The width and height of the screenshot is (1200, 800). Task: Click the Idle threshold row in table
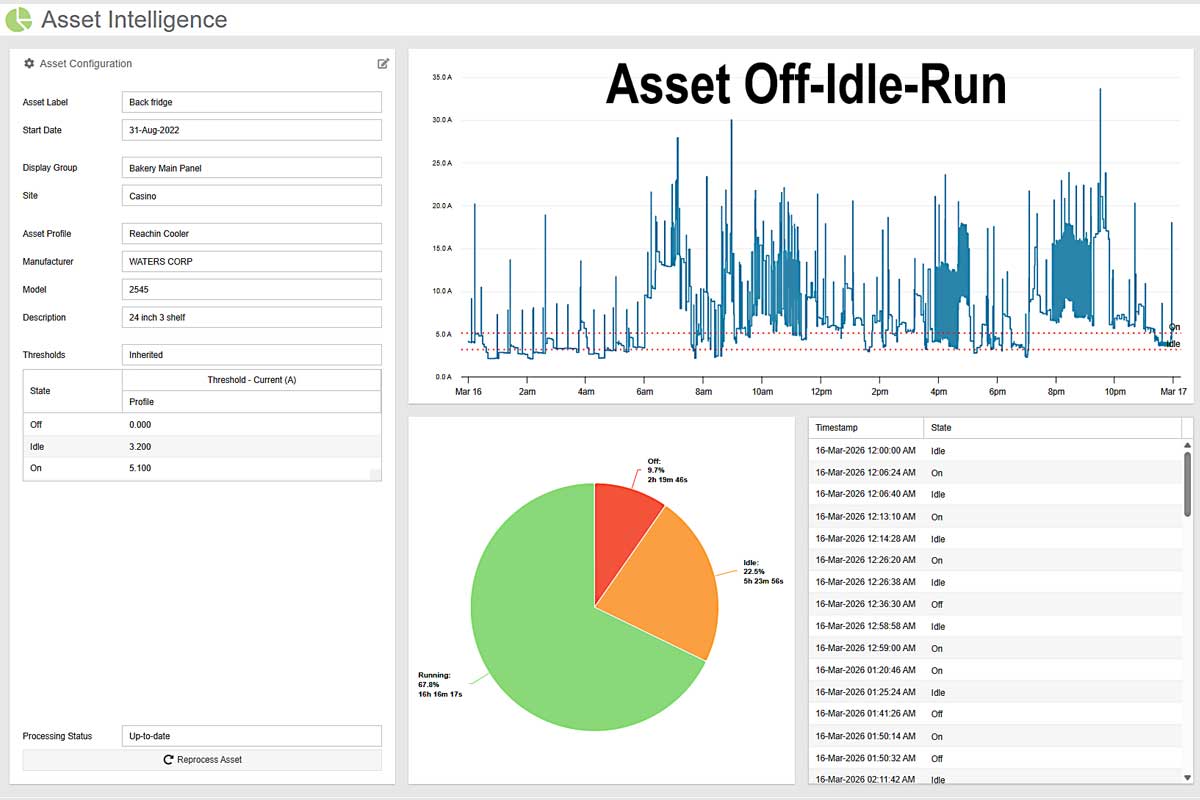coord(201,446)
